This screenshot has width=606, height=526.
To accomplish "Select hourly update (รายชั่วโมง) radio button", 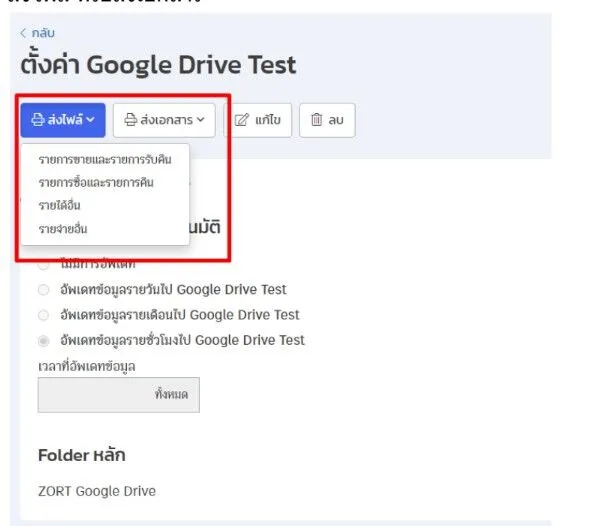I will point(43,340).
